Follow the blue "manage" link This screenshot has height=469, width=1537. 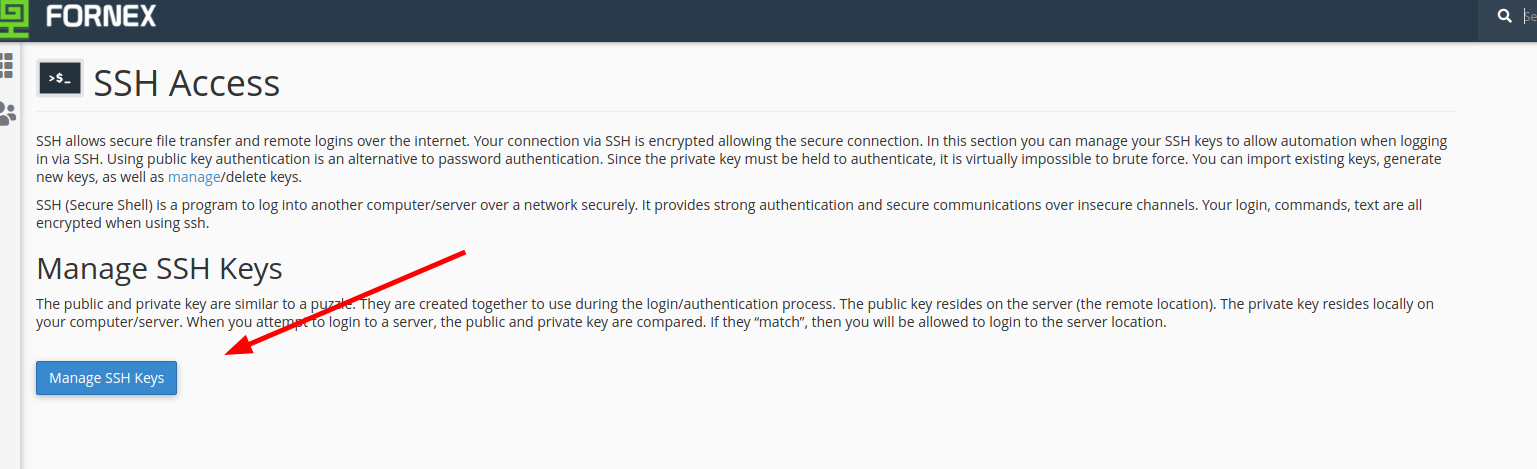[x=193, y=177]
